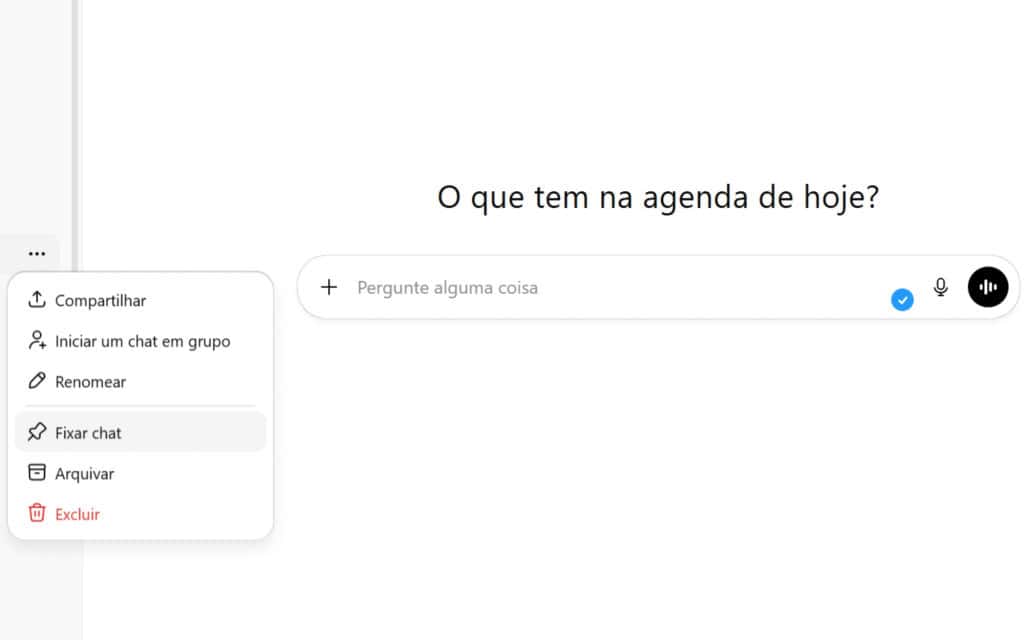The image size is (1024, 640).
Task: Choose Arquivar to archive the chat
Action: (x=86, y=472)
